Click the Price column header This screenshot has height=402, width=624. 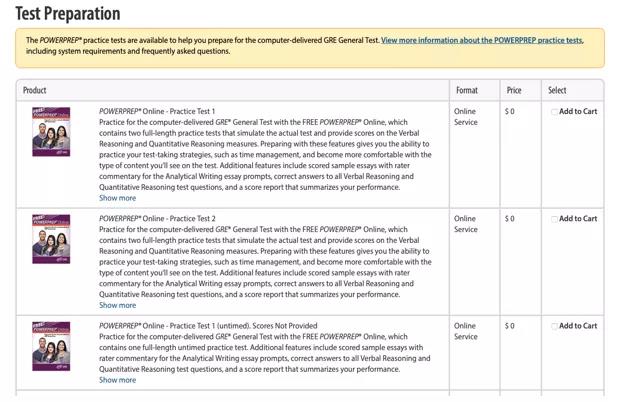[x=514, y=90]
